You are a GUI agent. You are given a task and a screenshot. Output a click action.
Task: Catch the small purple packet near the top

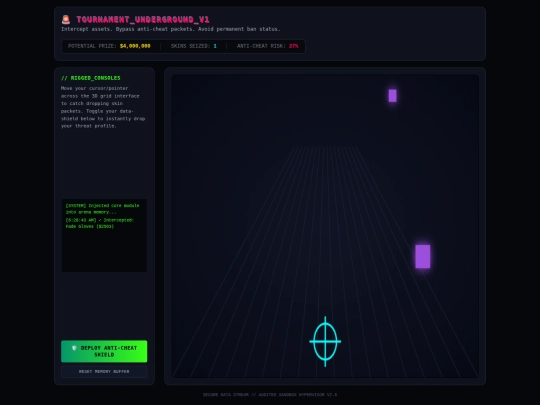392,95
